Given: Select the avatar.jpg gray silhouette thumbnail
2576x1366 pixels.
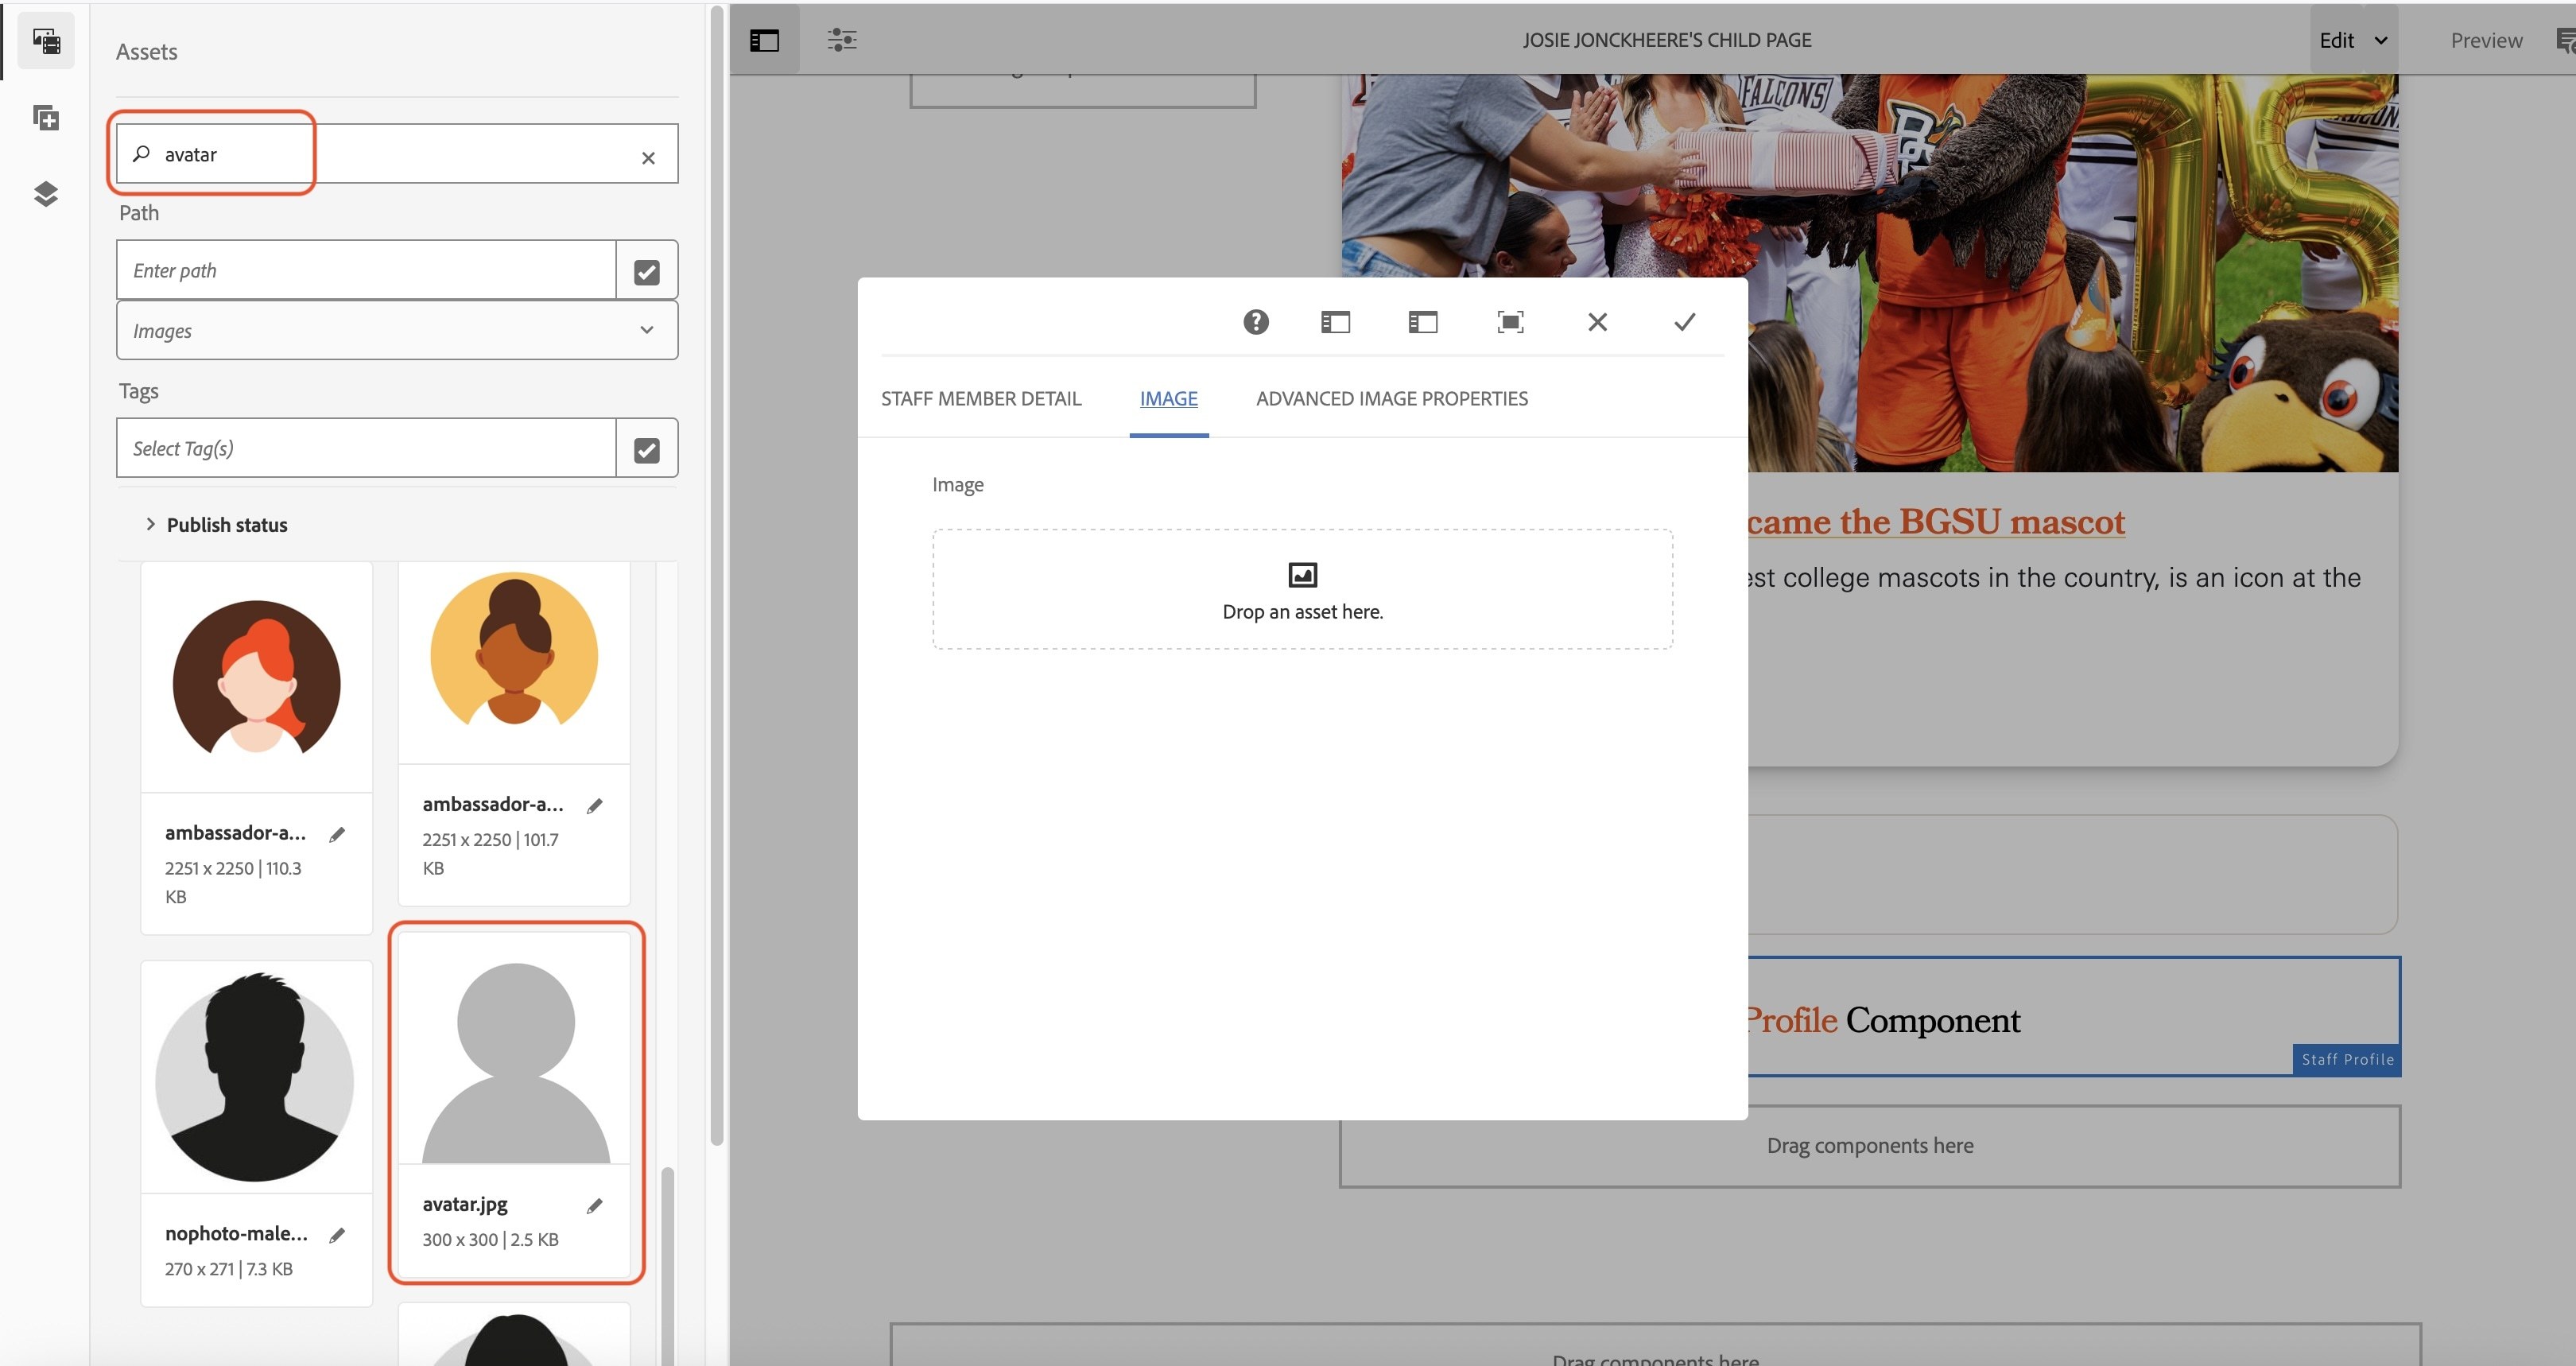Looking at the screenshot, I should [x=515, y=1049].
